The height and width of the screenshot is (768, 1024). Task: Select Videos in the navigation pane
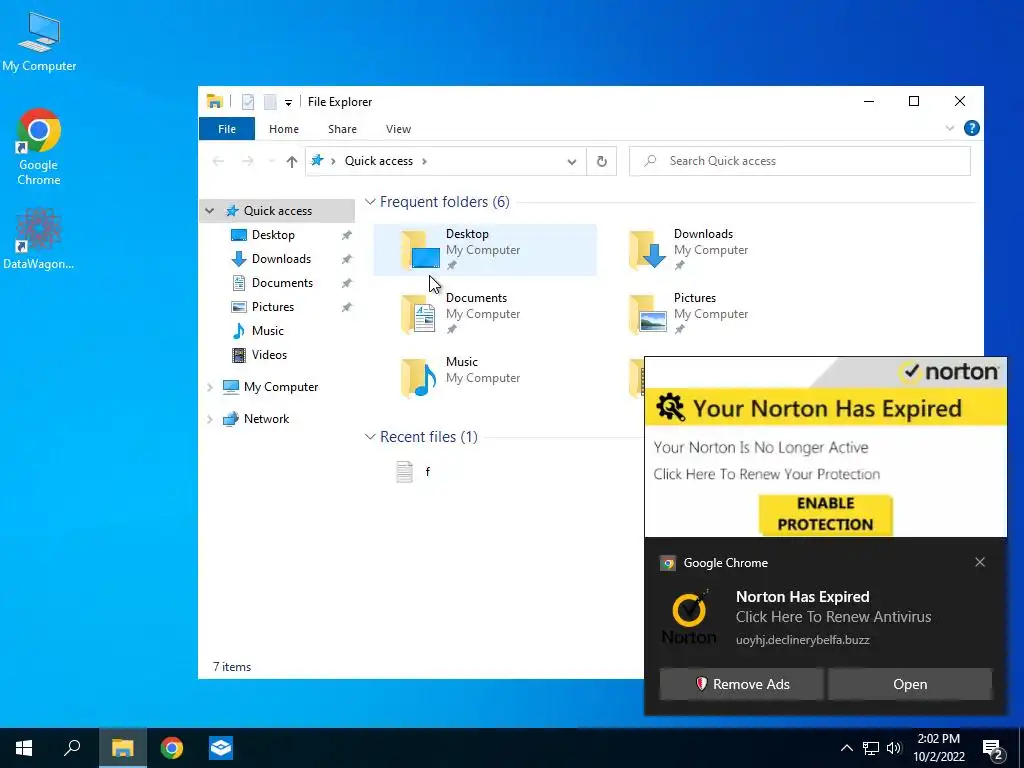(x=269, y=355)
